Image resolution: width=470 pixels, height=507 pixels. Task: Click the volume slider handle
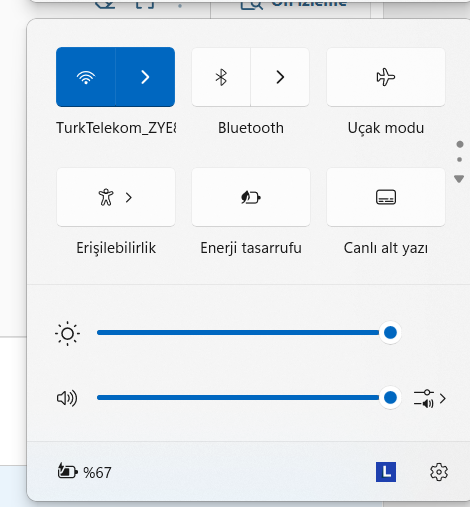tap(390, 397)
